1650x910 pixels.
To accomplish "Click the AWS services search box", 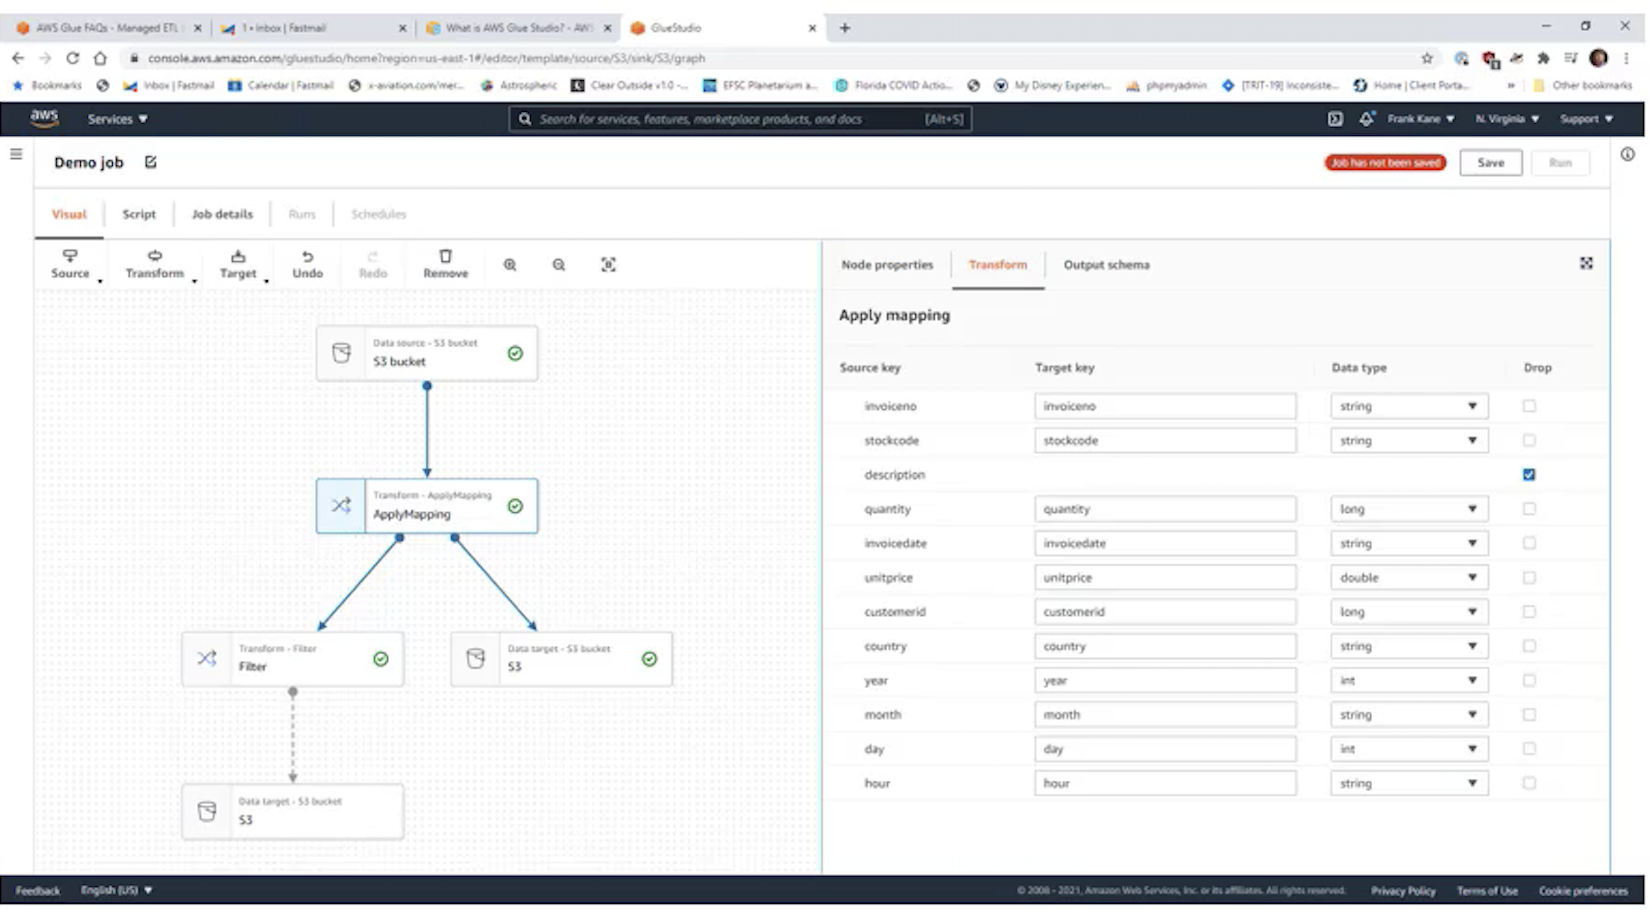I will pos(740,119).
